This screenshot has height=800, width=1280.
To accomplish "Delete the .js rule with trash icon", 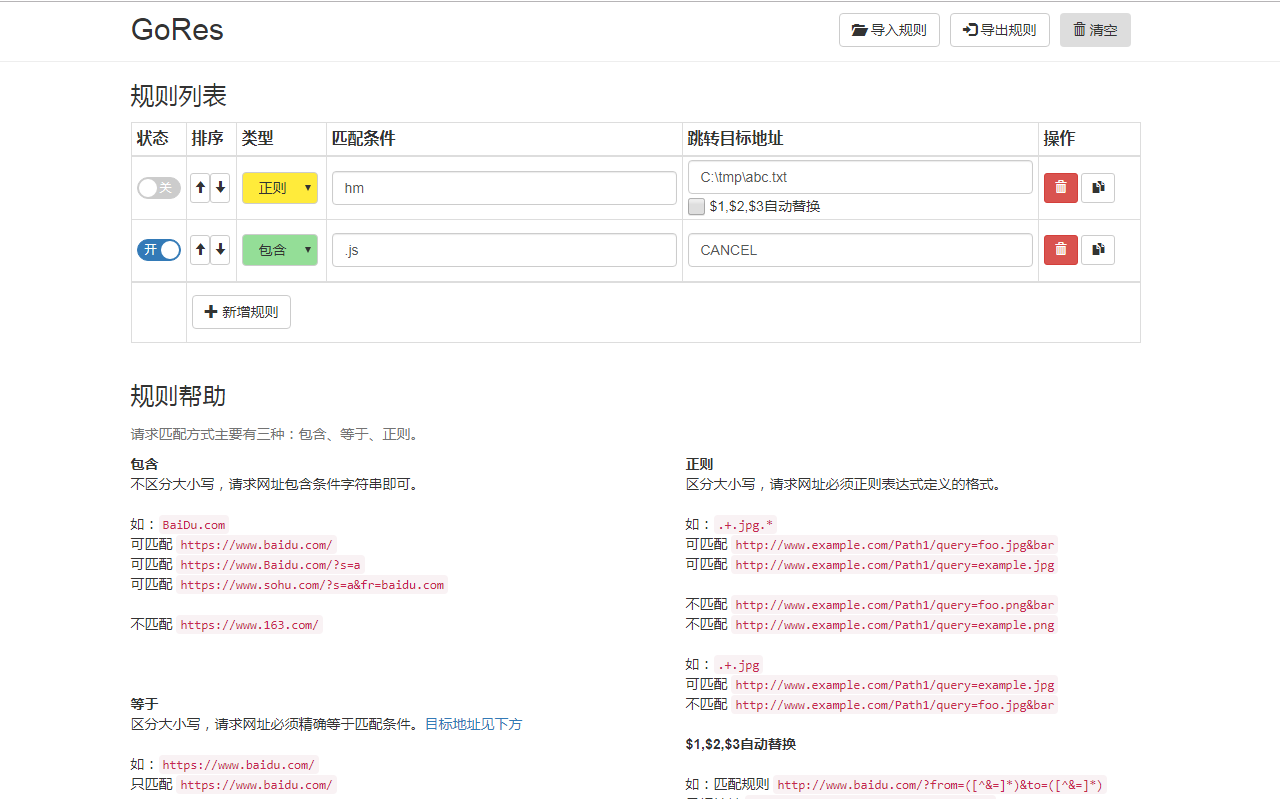I will [1061, 250].
